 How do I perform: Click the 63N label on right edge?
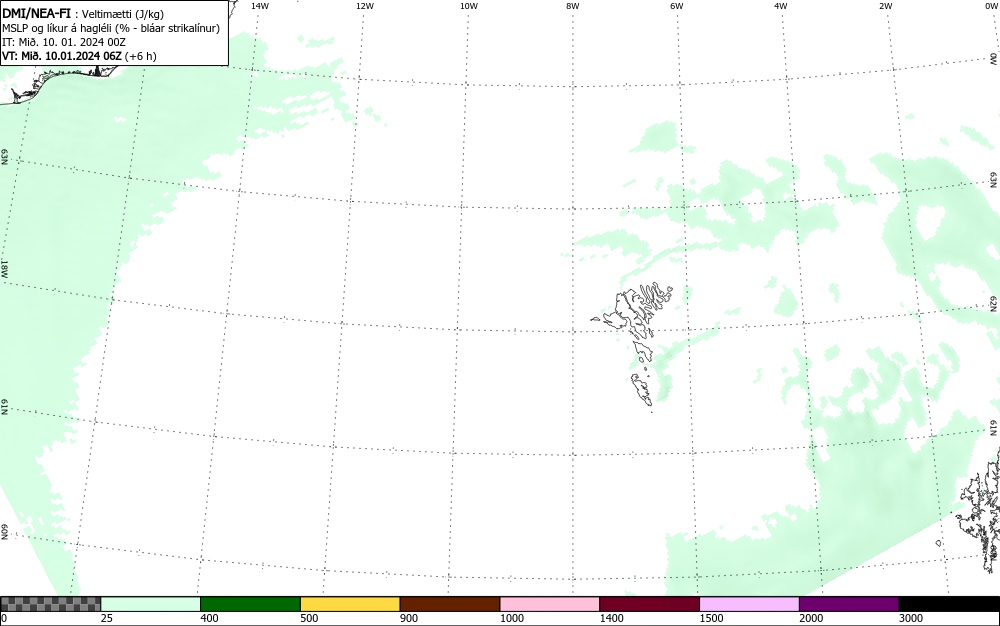(x=994, y=180)
